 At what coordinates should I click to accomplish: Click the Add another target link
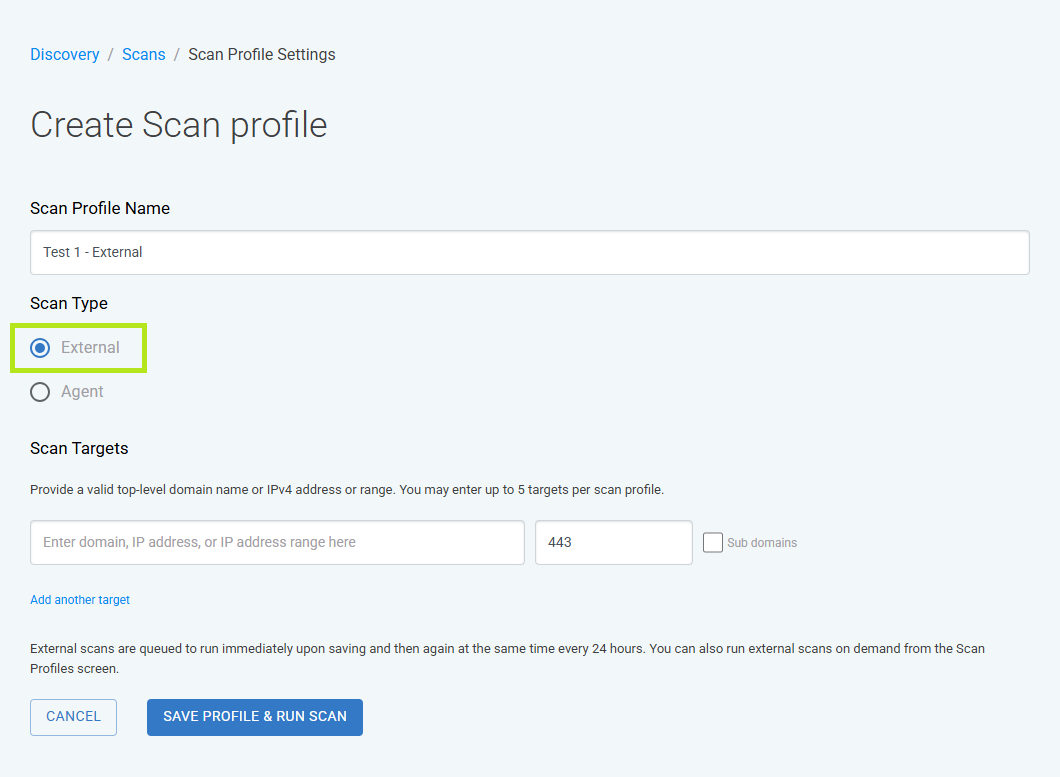tap(80, 600)
